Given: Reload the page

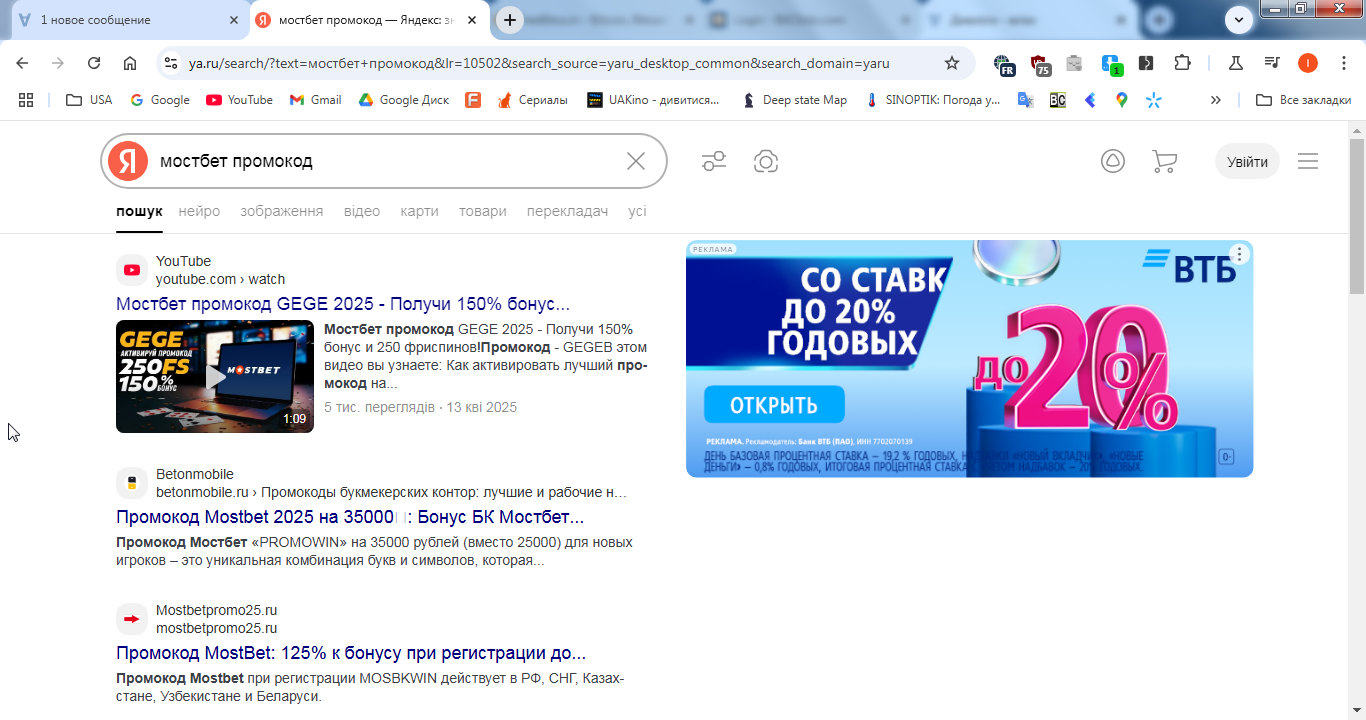Looking at the screenshot, I should pyautogui.click(x=94, y=63).
